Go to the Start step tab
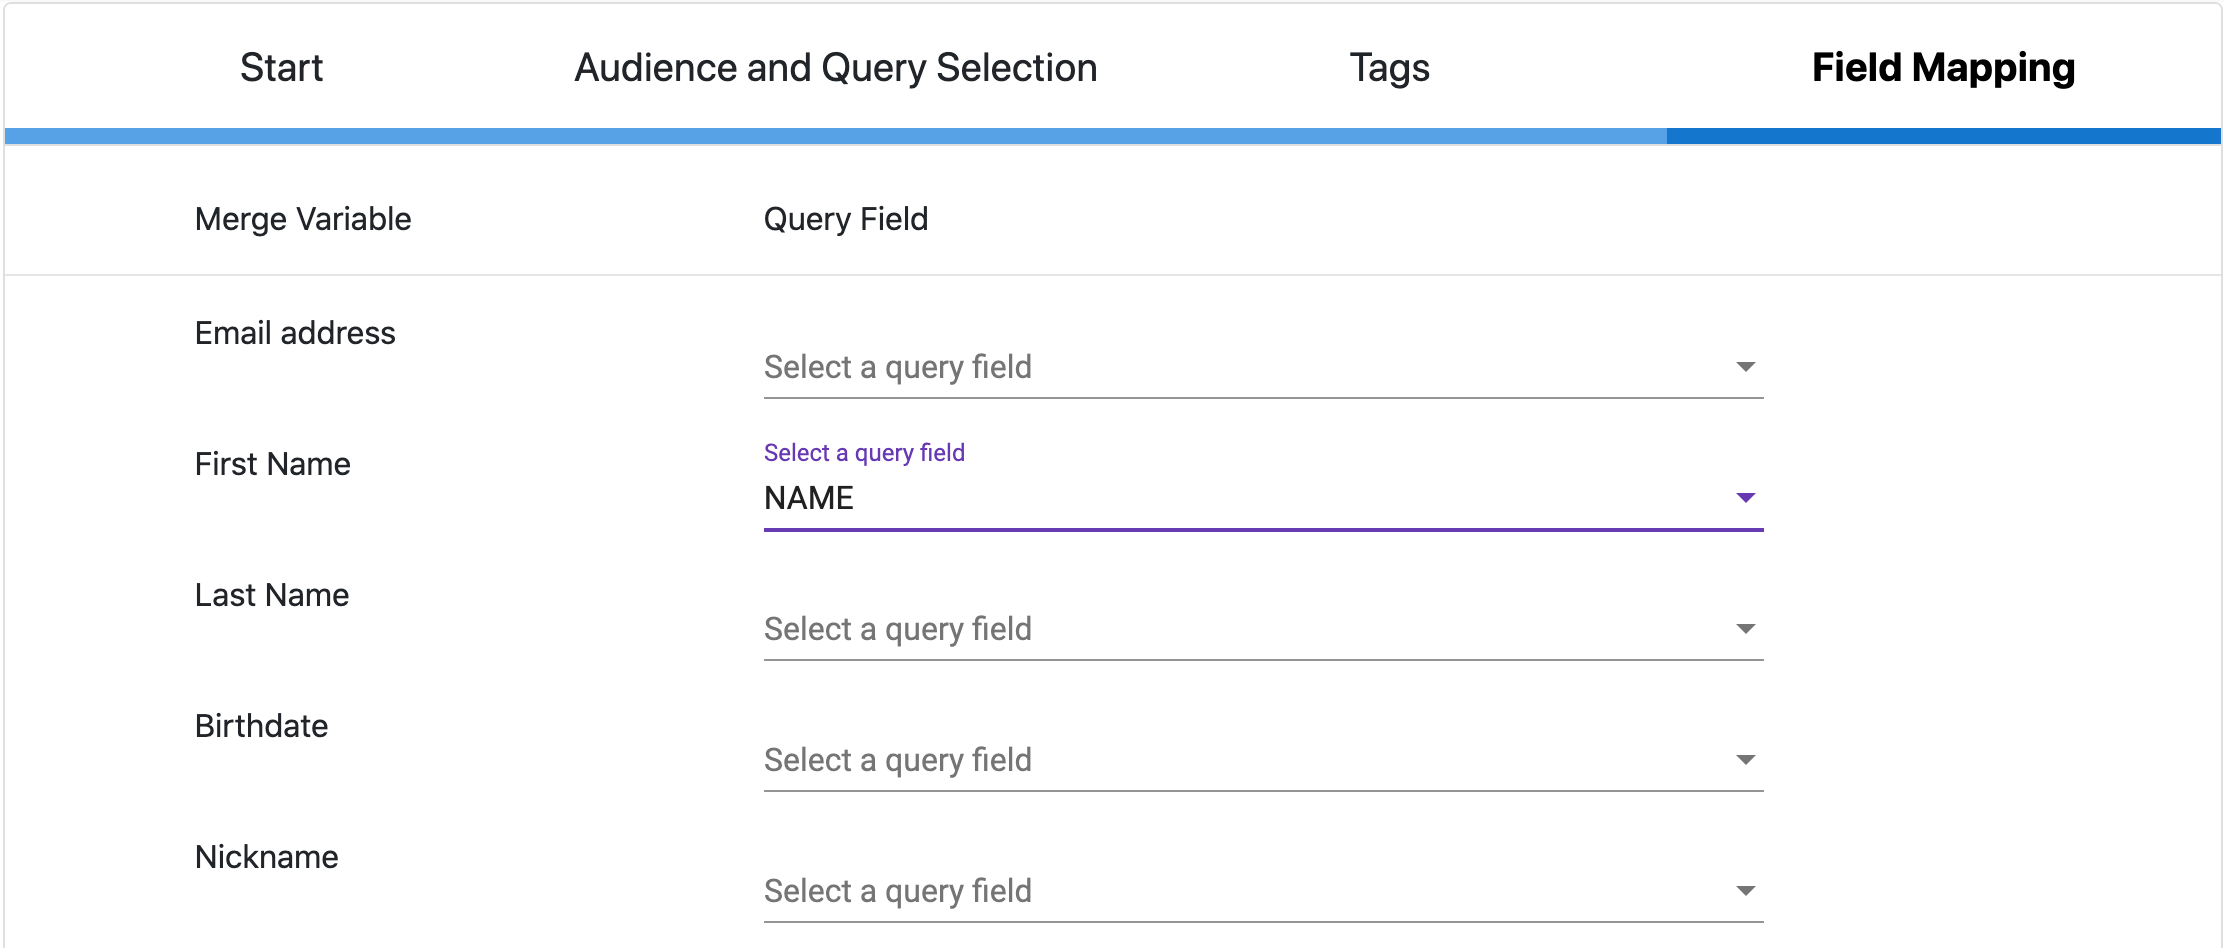 281,68
